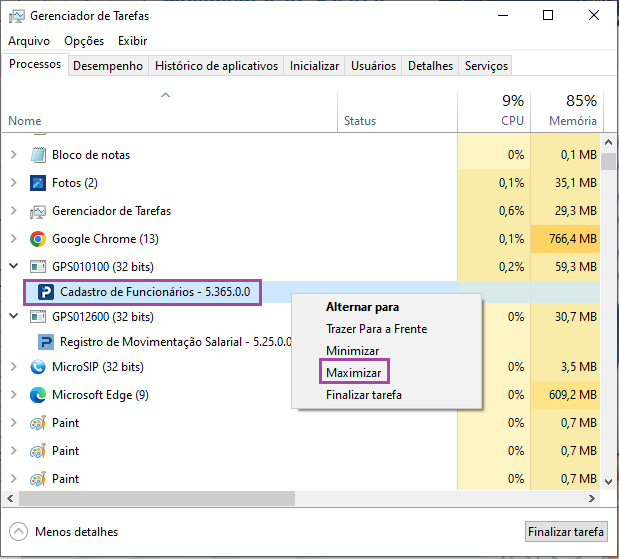Screen dimensions: 619x559
Task: Open the Opções menu
Action: coord(84,41)
